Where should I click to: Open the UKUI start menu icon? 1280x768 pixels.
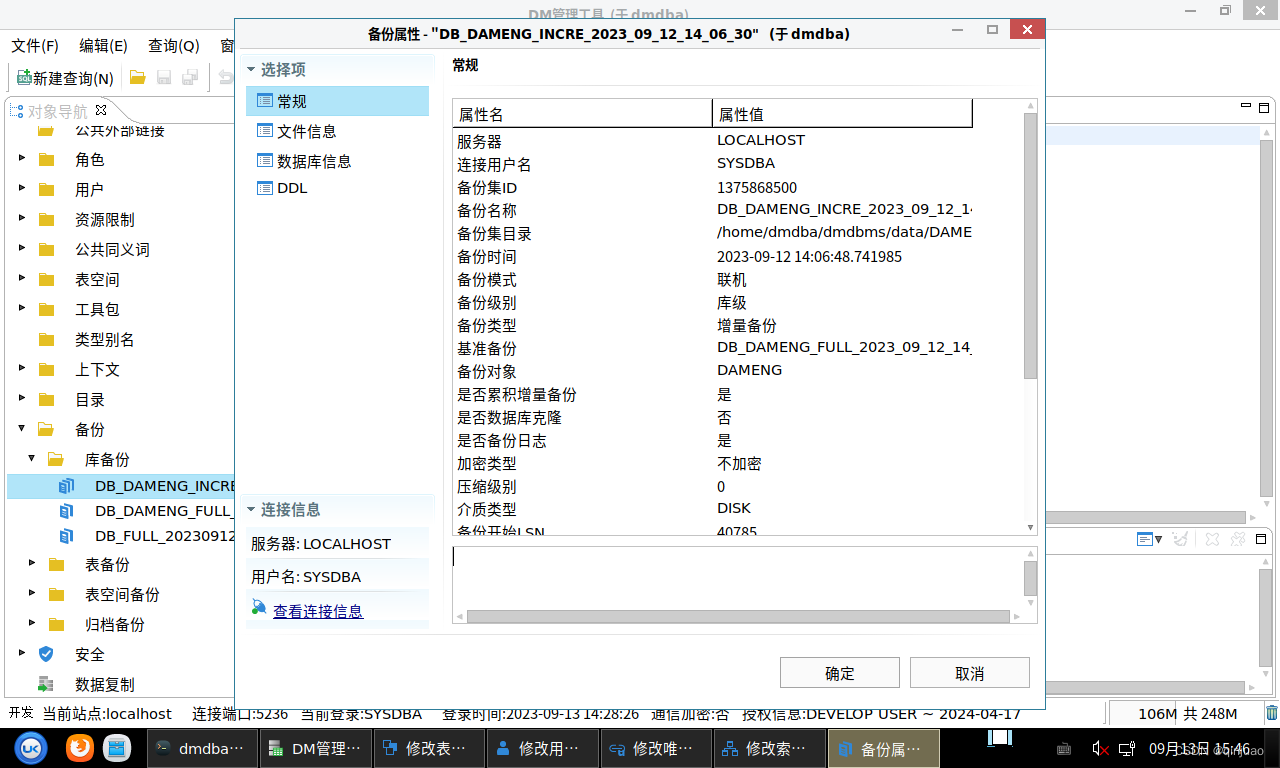(x=31, y=748)
